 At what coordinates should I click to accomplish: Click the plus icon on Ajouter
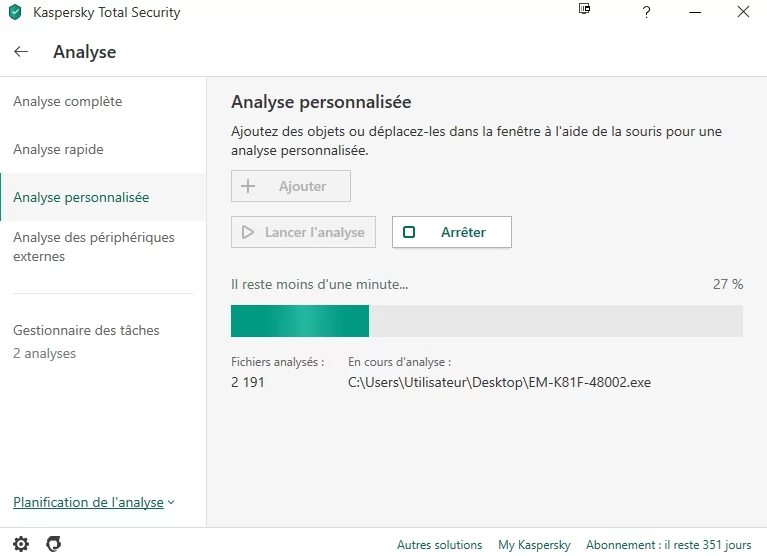coord(248,186)
